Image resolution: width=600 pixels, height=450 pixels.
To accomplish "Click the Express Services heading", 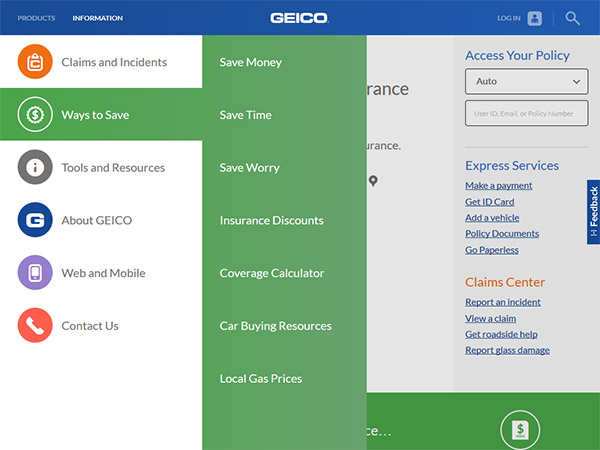I will click(x=512, y=166).
